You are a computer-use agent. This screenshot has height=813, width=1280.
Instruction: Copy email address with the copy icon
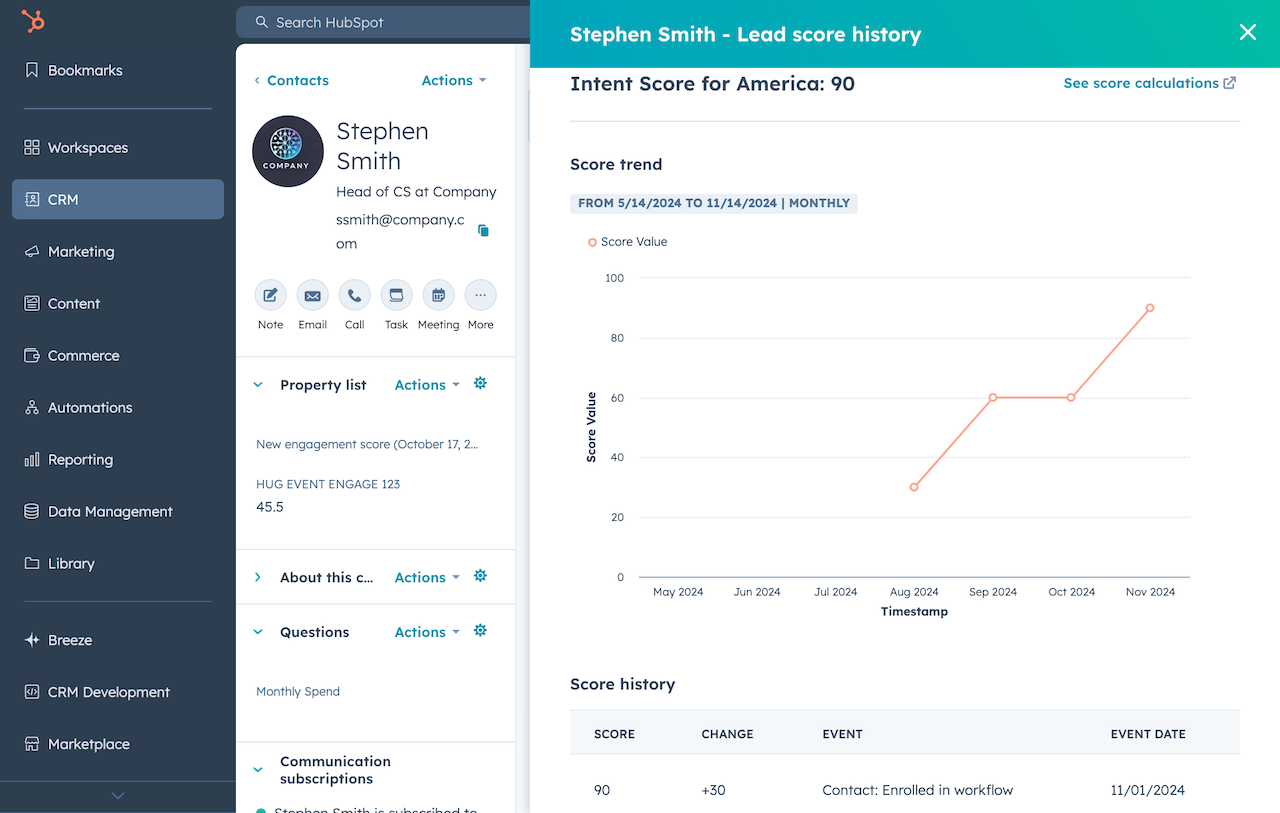click(484, 231)
